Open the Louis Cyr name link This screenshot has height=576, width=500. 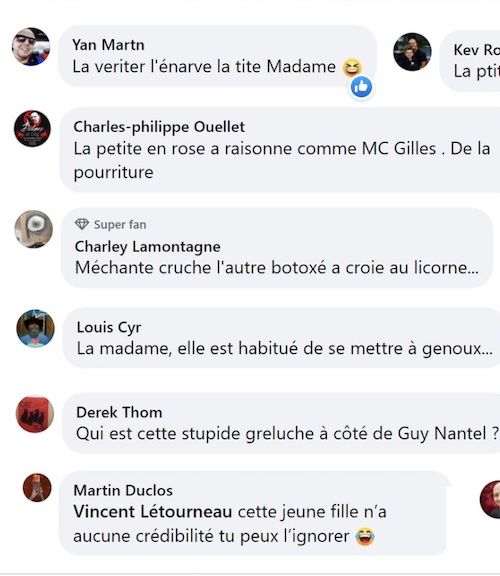109,327
